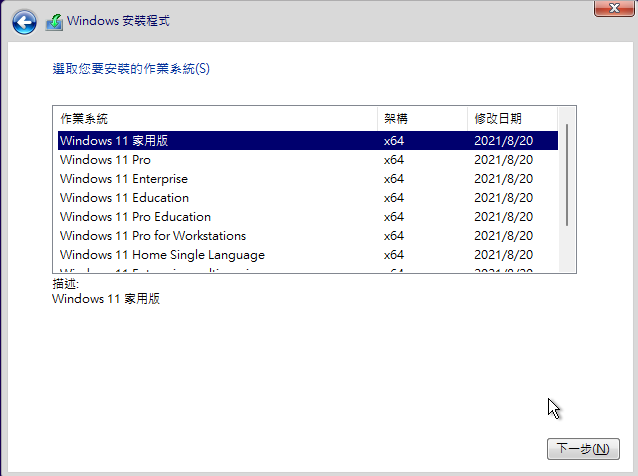Click date in Windows 11 Pro Education row
The image size is (638, 476).
[x=503, y=217]
